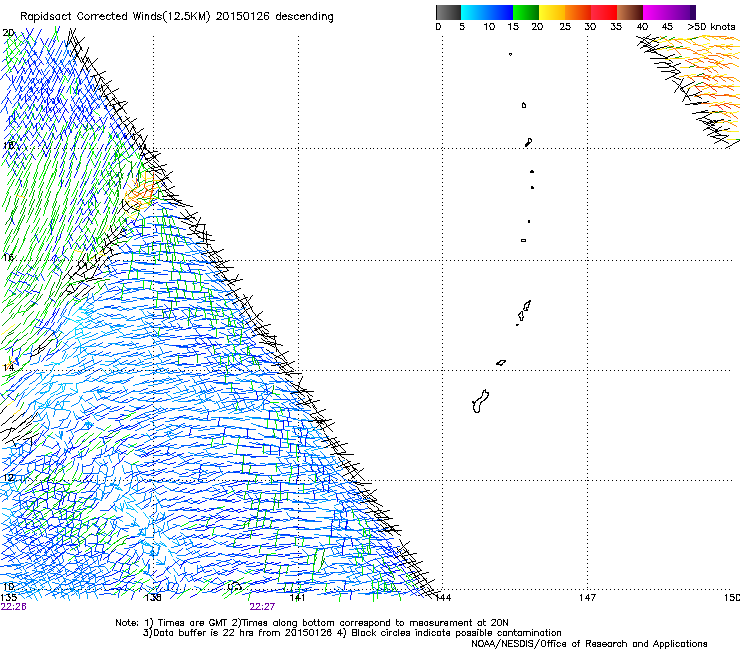
Task: Click the '45' legend scale label
Action: tap(667, 27)
